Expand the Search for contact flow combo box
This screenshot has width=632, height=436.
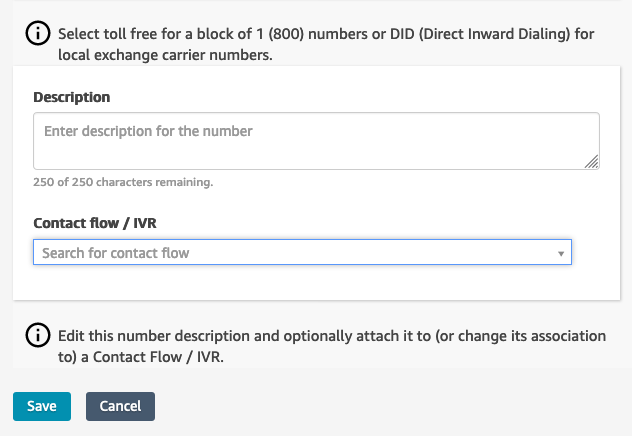[x=302, y=252]
